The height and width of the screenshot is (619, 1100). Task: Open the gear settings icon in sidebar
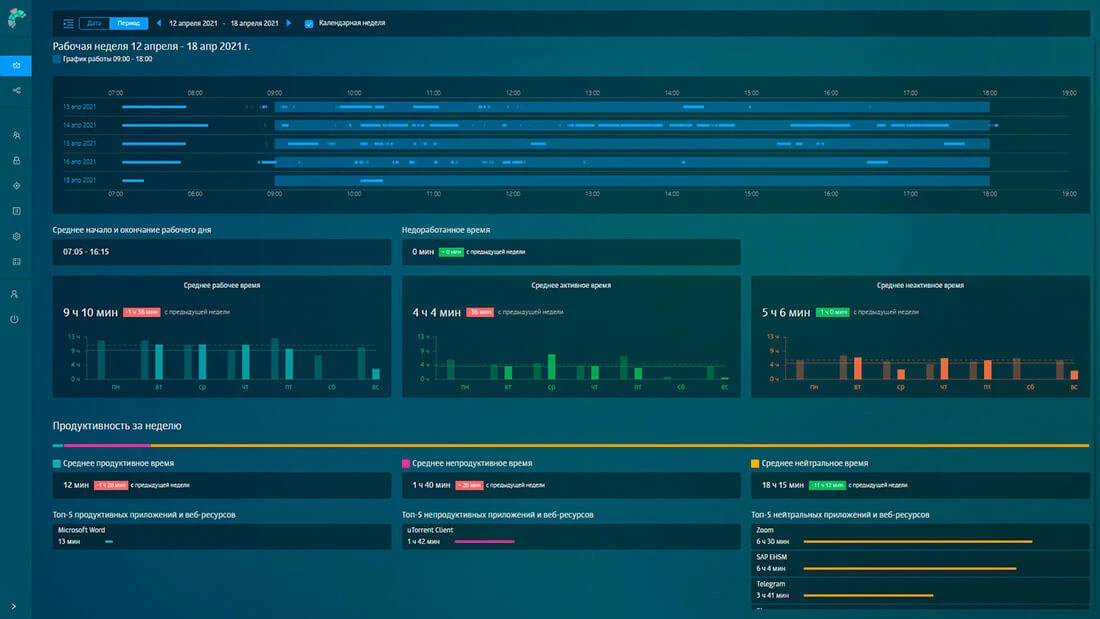point(16,236)
